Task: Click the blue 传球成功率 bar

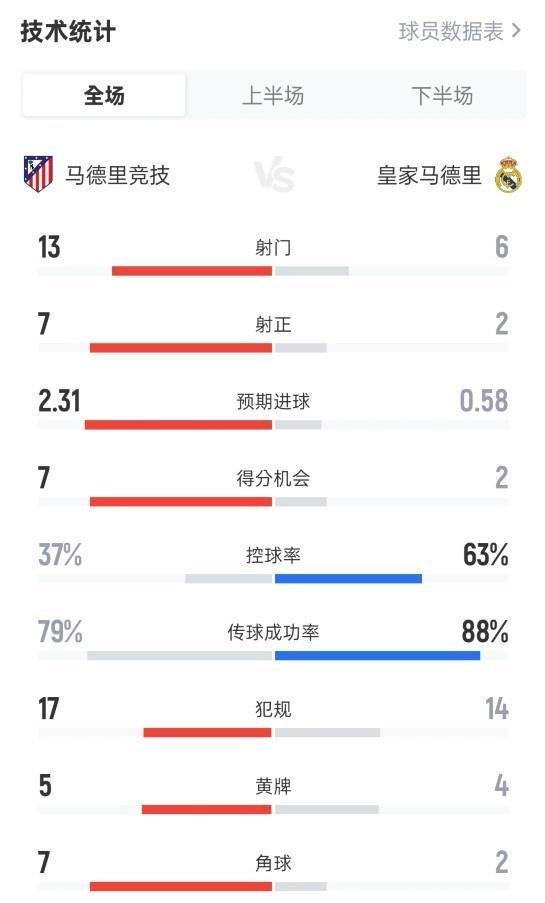Action: point(377,655)
